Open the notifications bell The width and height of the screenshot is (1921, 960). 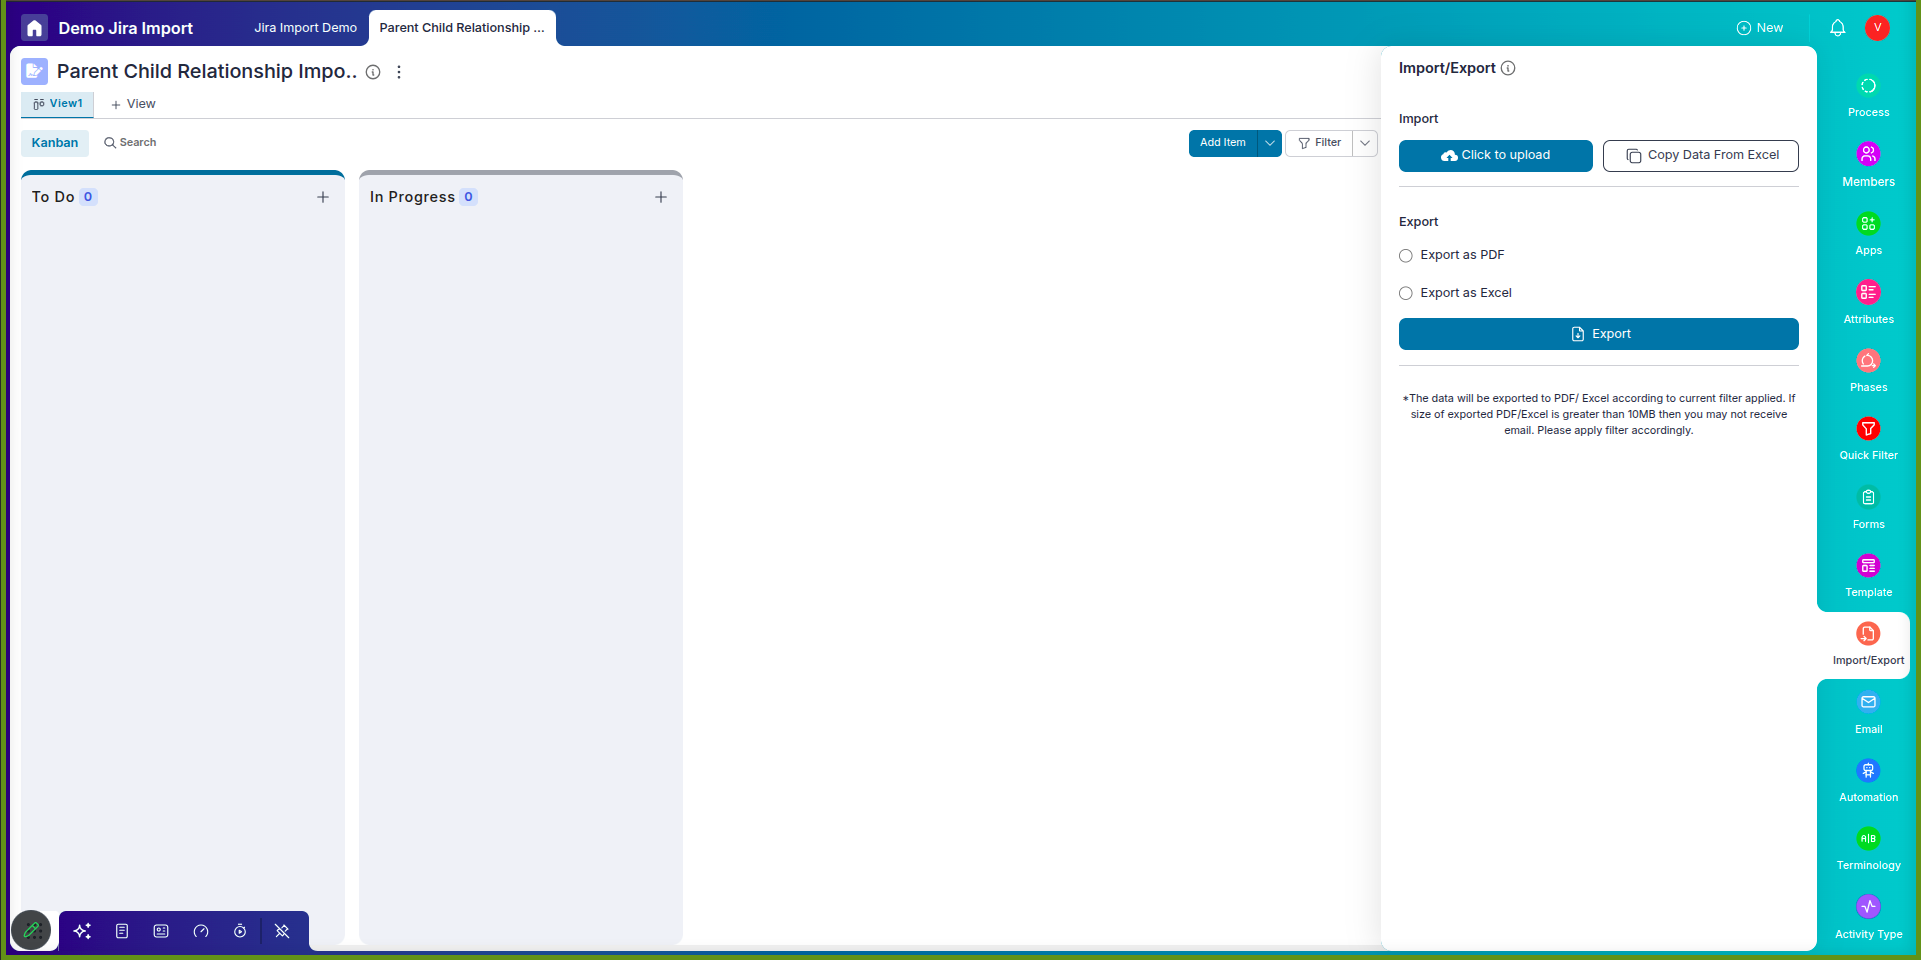1837,28
